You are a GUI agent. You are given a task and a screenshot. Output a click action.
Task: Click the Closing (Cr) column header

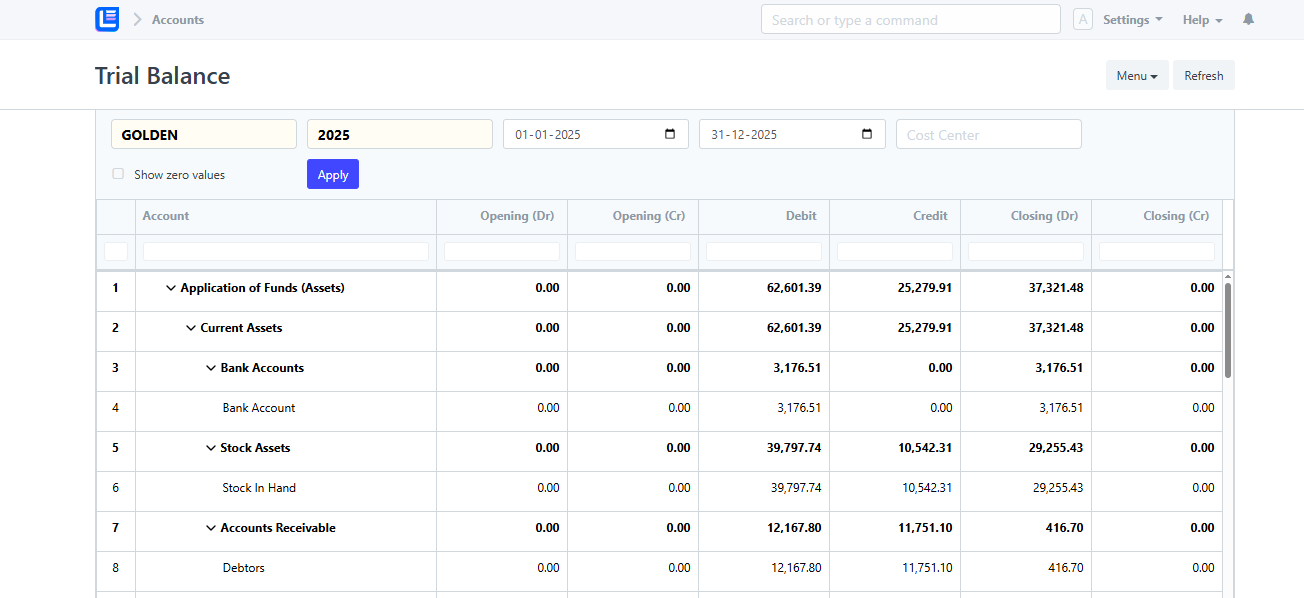tap(1157, 216)
